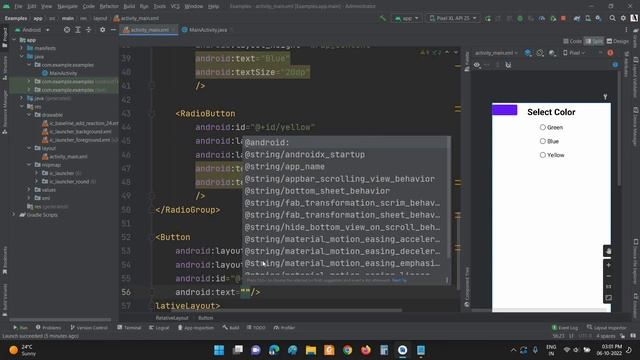Zoom in the layout preview with plus icon
This screenshot has height=360, width=640.
point(608,265)
